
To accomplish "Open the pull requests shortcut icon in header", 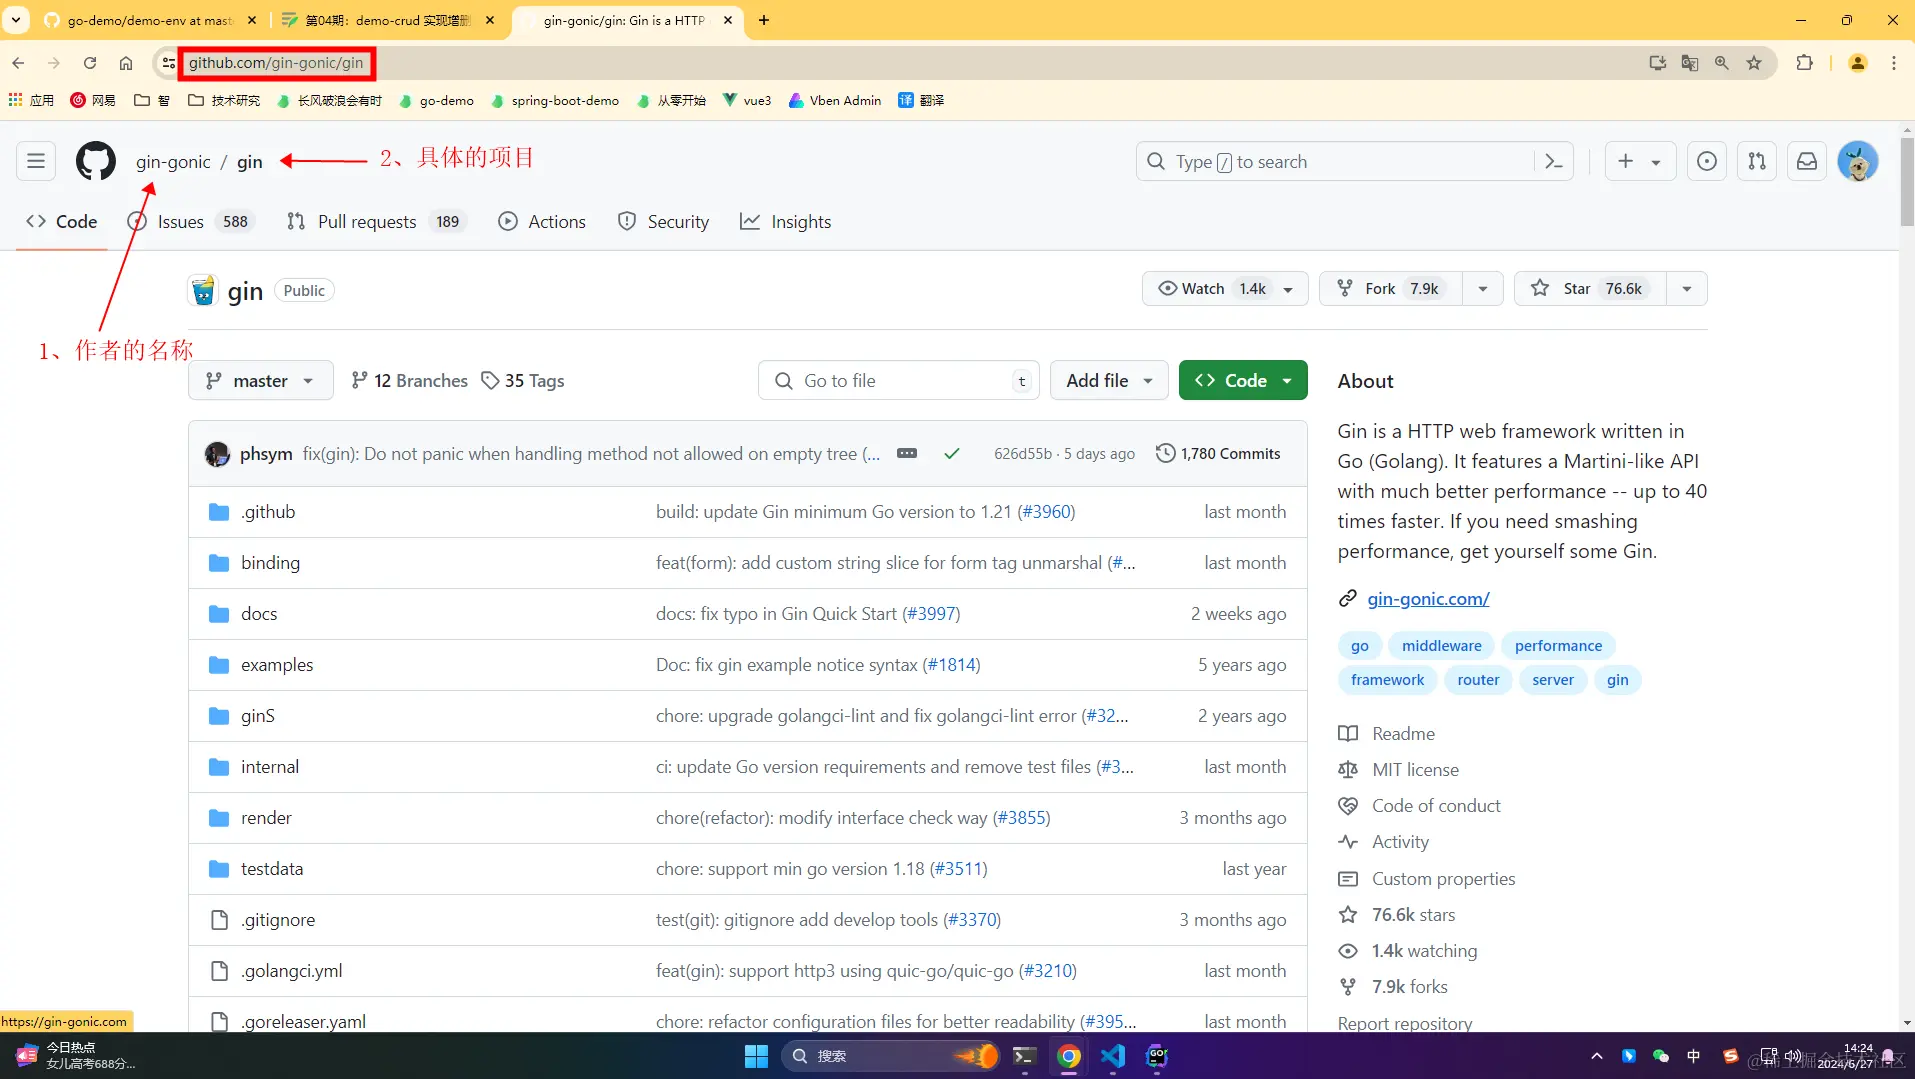I will [1757, 161].
